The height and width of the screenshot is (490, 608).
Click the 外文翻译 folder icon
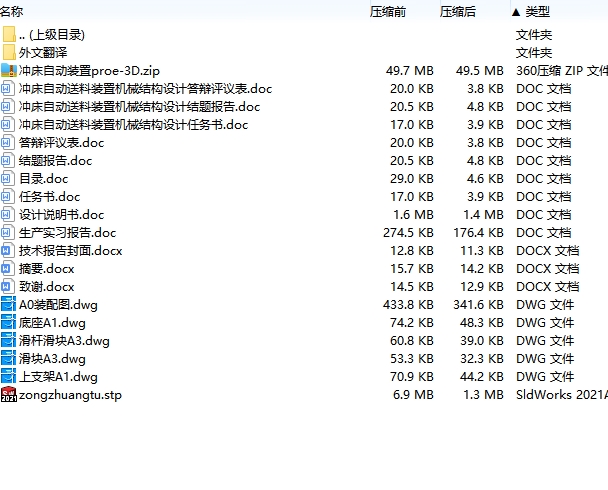9,53
